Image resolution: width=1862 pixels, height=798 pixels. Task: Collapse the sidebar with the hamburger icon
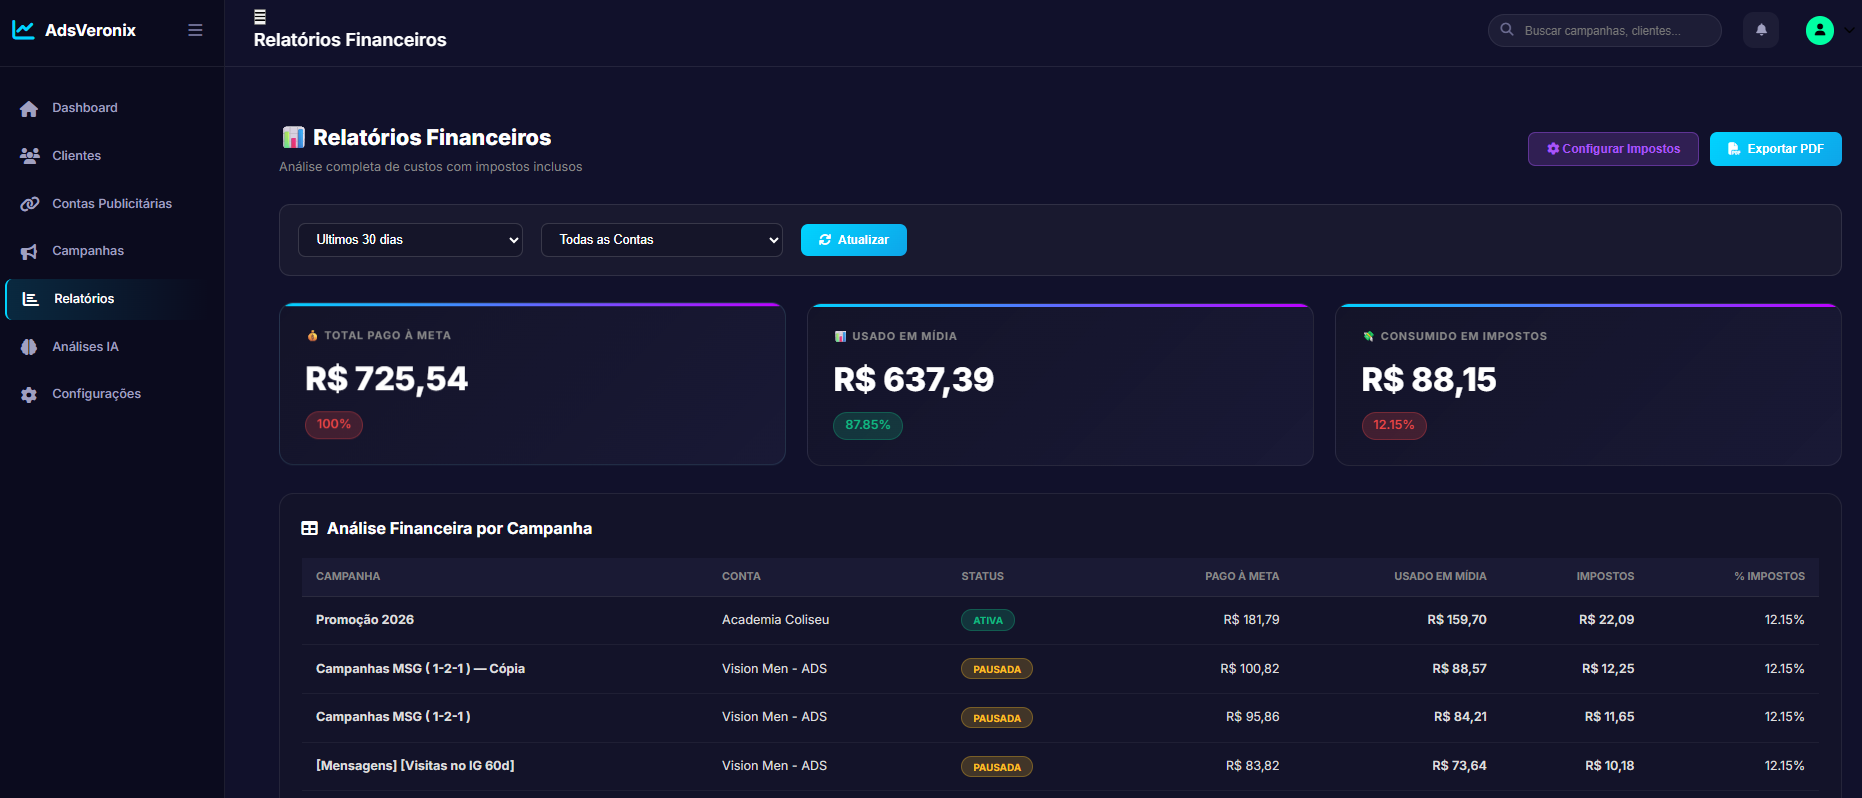(195, 30)
